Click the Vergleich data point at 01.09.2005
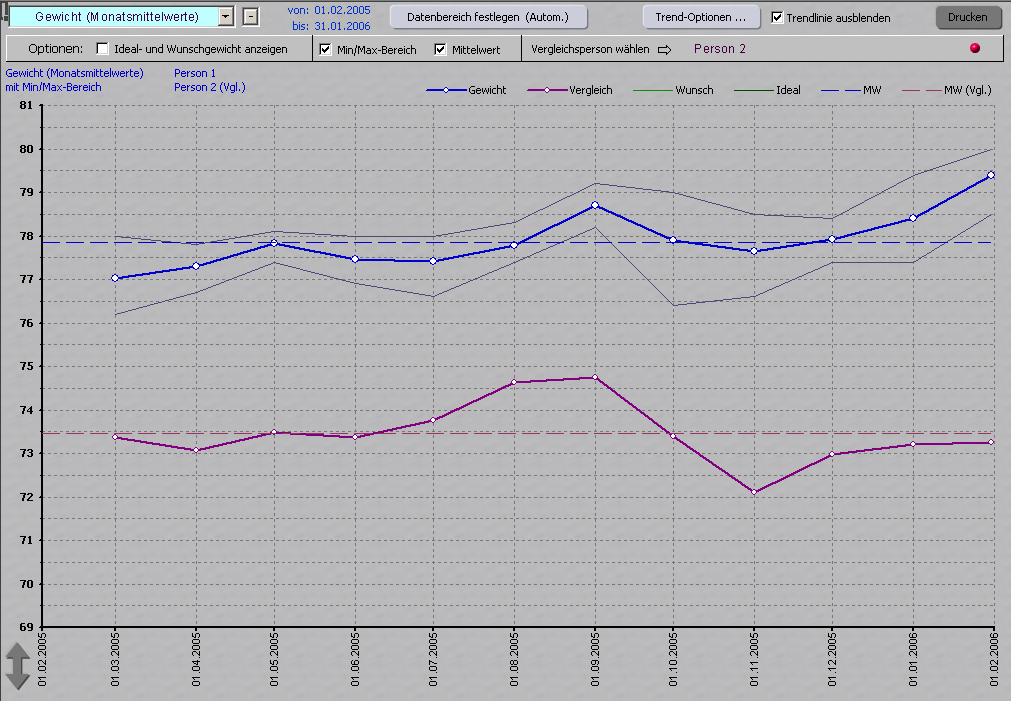 595,377
